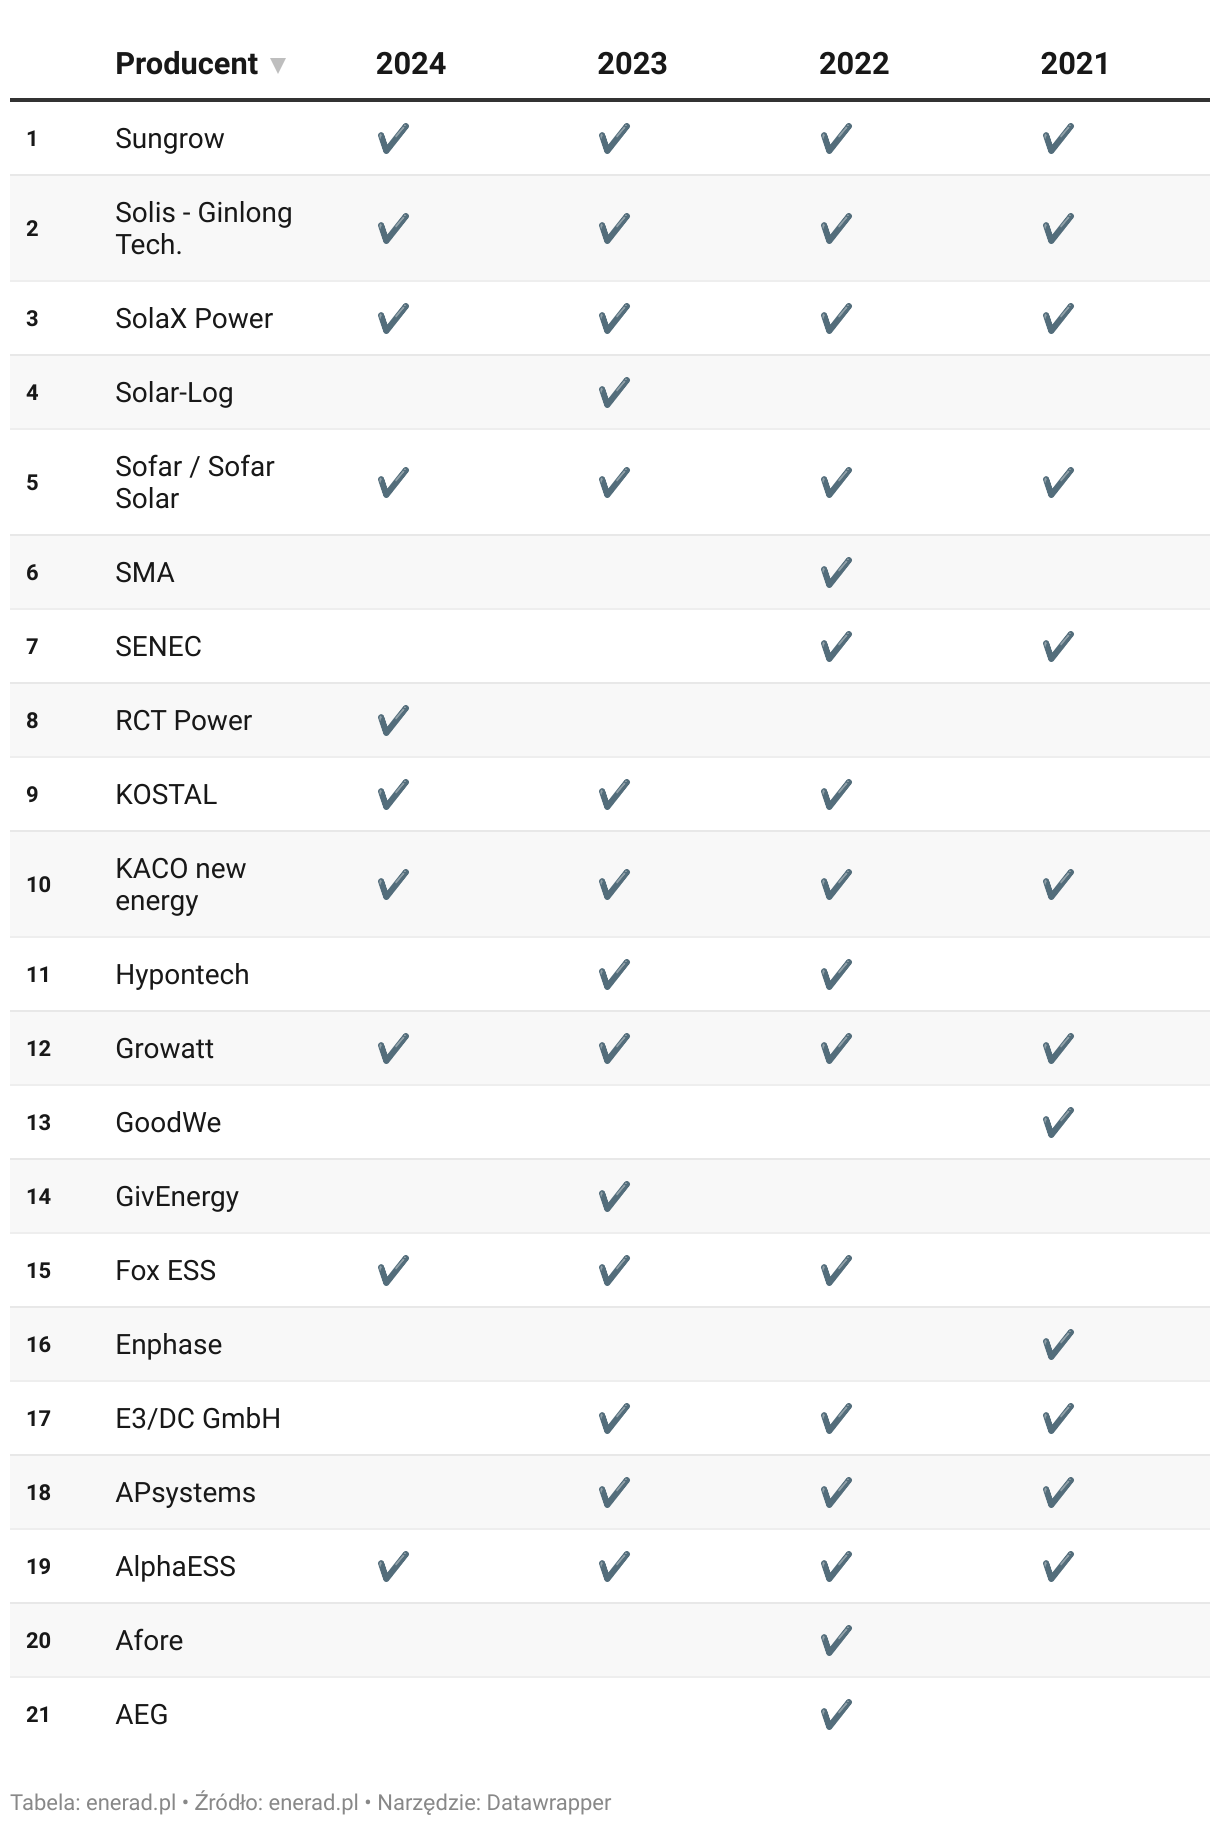Screen dimensions: 1220x1826
Task: Click SMA's 2022 checkmark
Action: point(836,572)
